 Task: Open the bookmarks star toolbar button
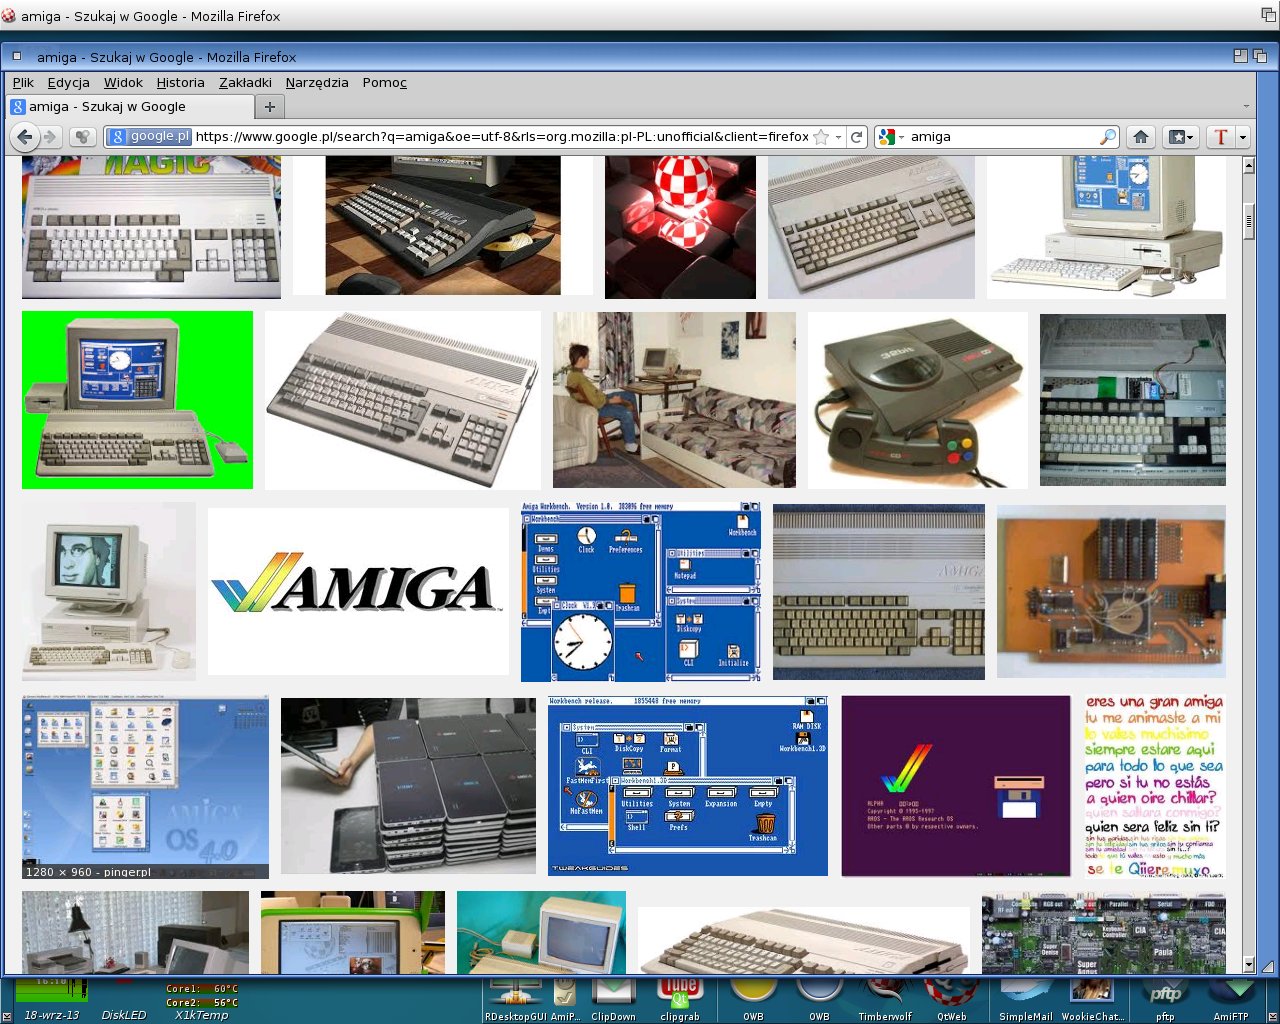click(x=1180, y=137)
